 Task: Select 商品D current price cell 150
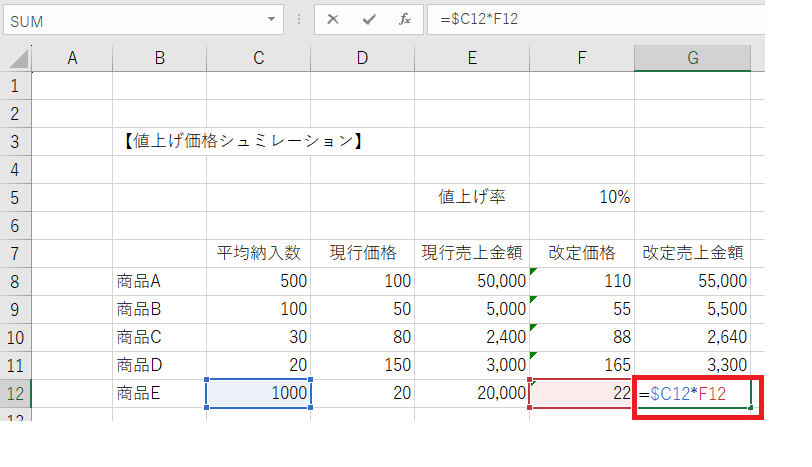(362, 365)
